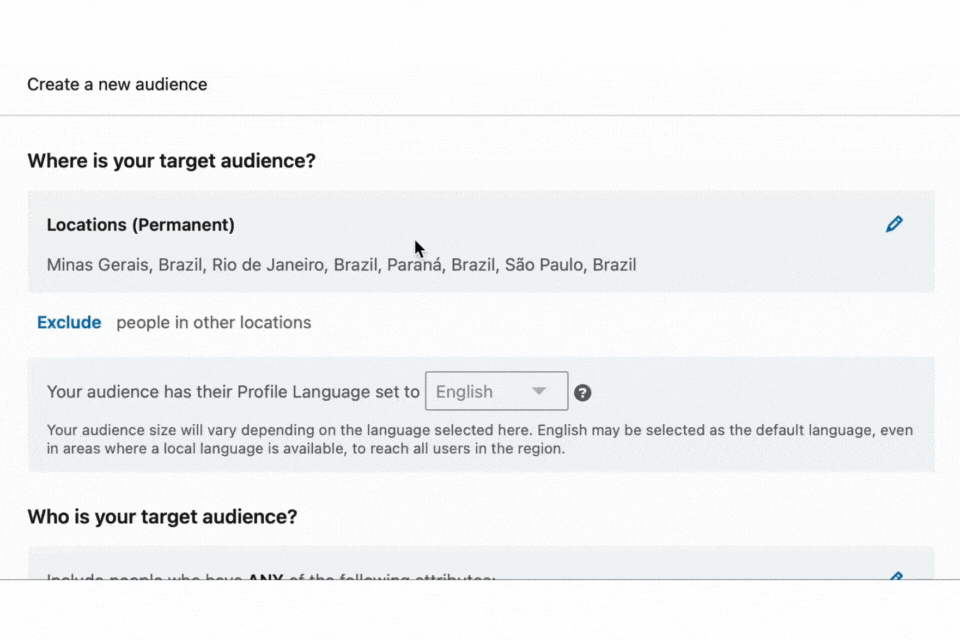The height and width of the screenshot is (640, 960).
Task: Click the audience size language note
Action: click(300, 431)
